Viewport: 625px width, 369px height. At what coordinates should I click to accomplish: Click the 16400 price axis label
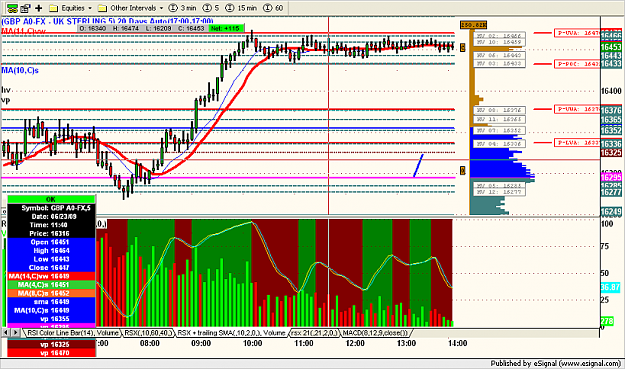point(611,91)
